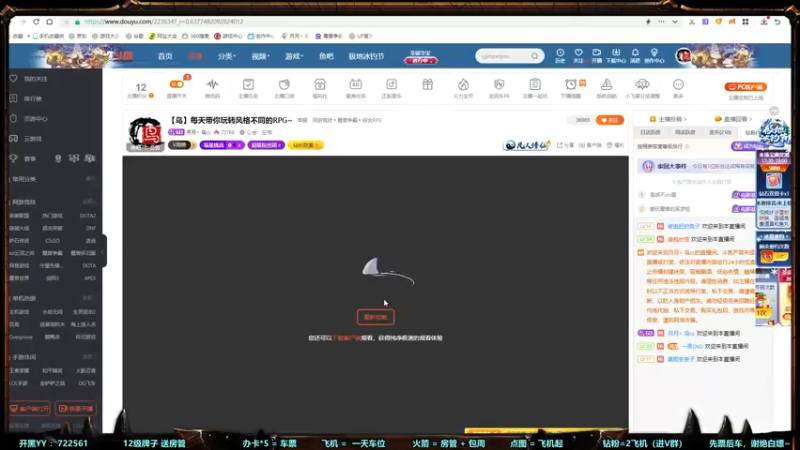The image size is (800, 450).
Task: Click the PC客户端 orange button
Action: pyautogui.click(x=746, y=87)
